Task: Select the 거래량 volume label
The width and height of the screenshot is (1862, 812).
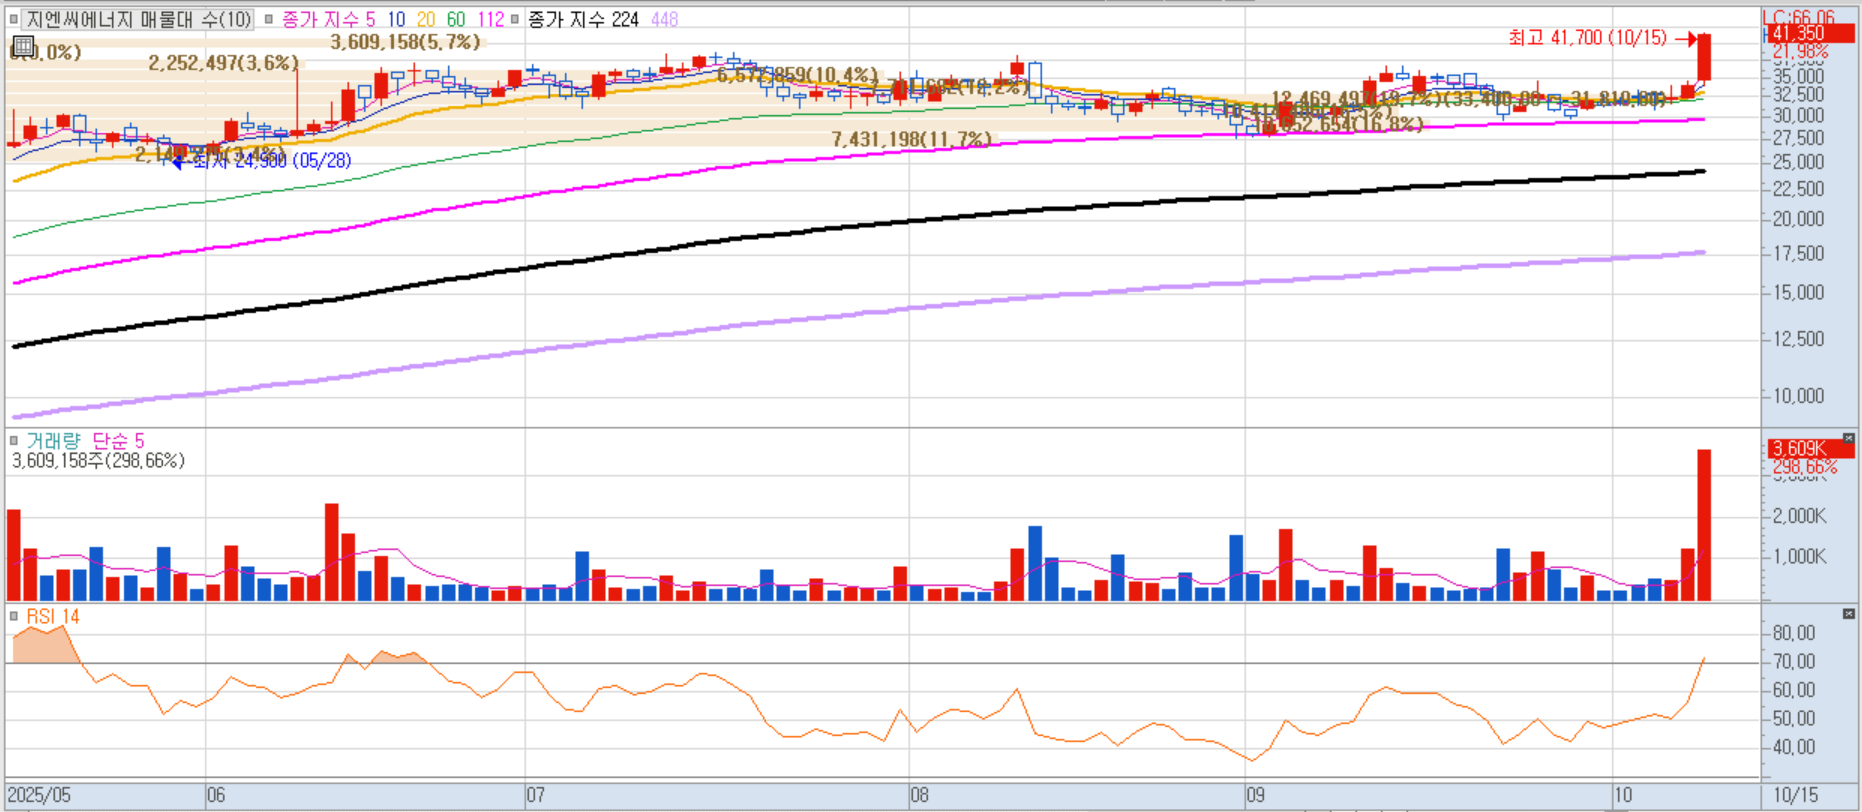Action: point(53,440)
